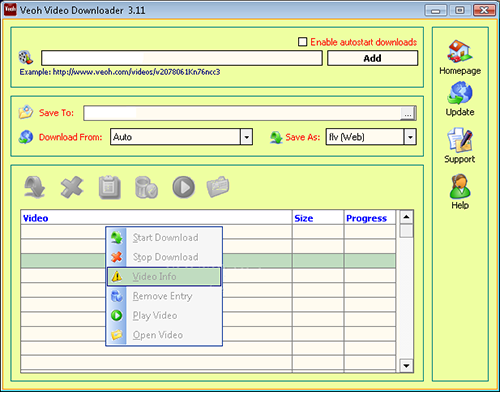Click the scrollbar up arrow in list

pyautogui.click(x=406, y=217)
